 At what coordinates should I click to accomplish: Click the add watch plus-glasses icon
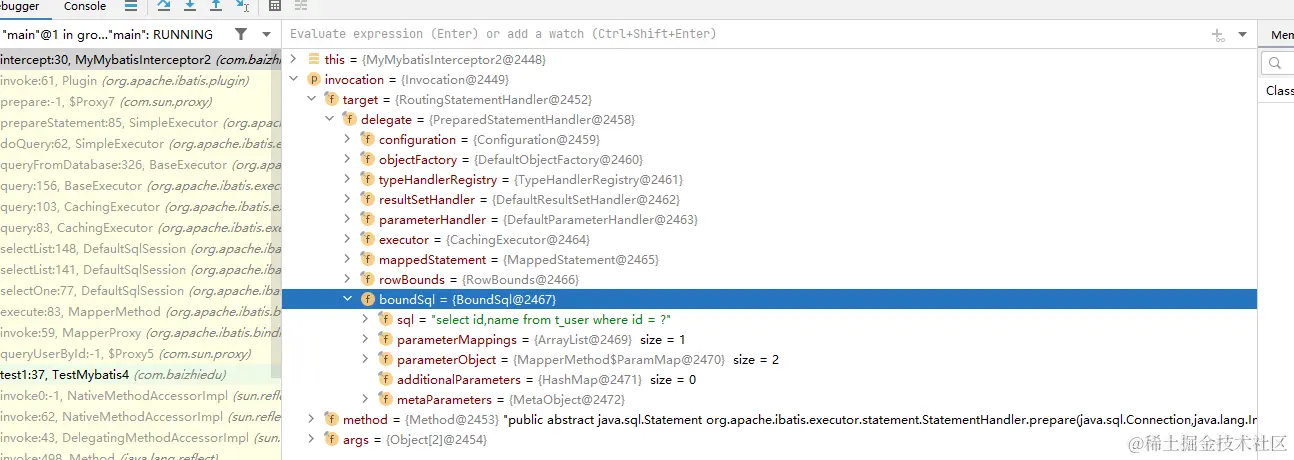(1218, 34)
